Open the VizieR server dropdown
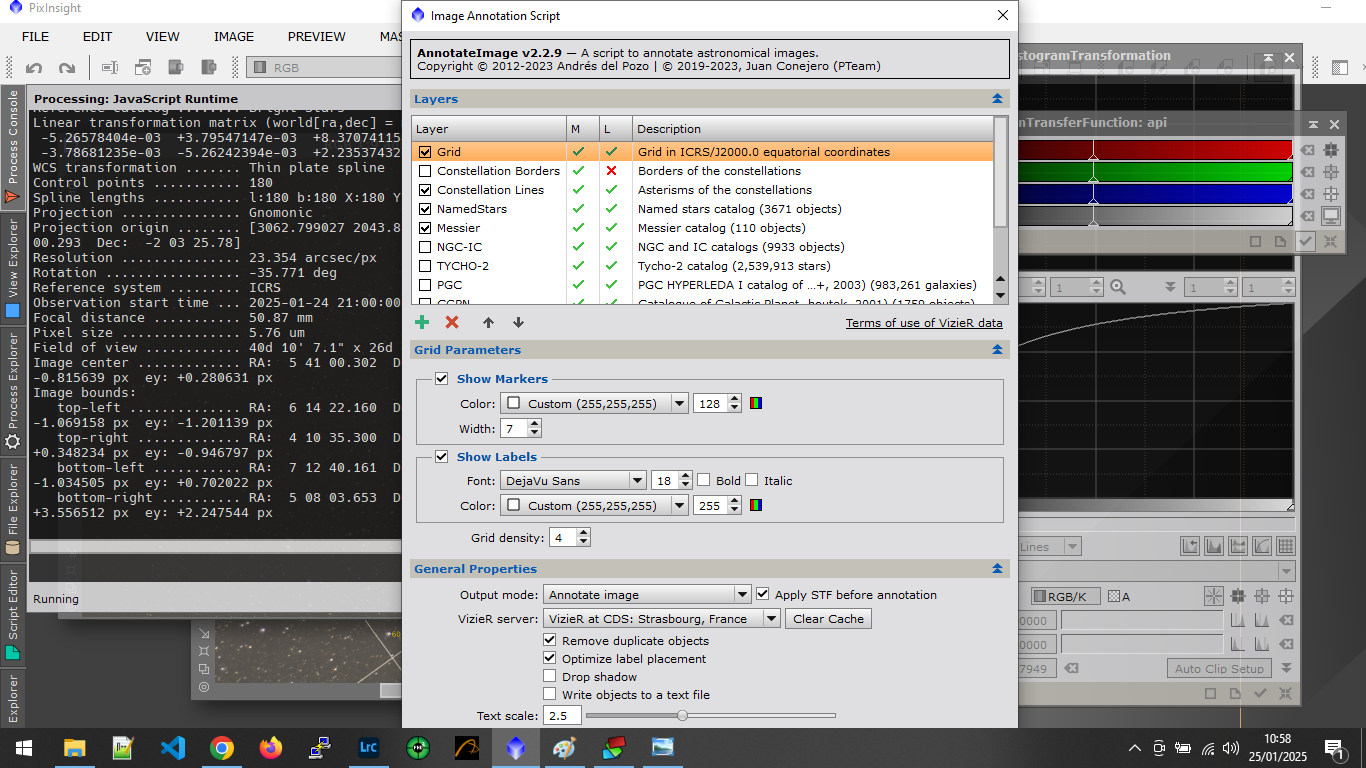Viewport: 1366px width, 768px height. pos(661,618)
